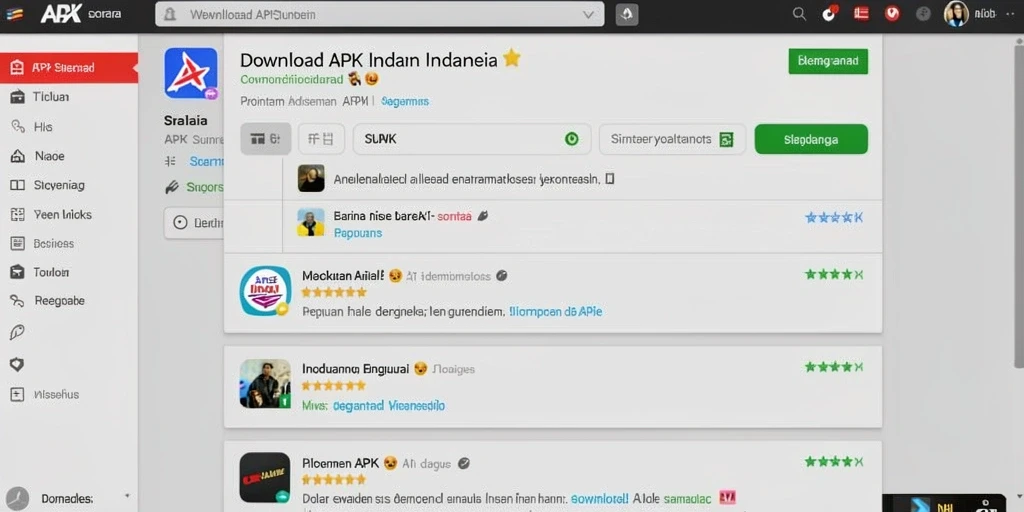
Task: Select the grid-view toggle button
Action: 321,139
